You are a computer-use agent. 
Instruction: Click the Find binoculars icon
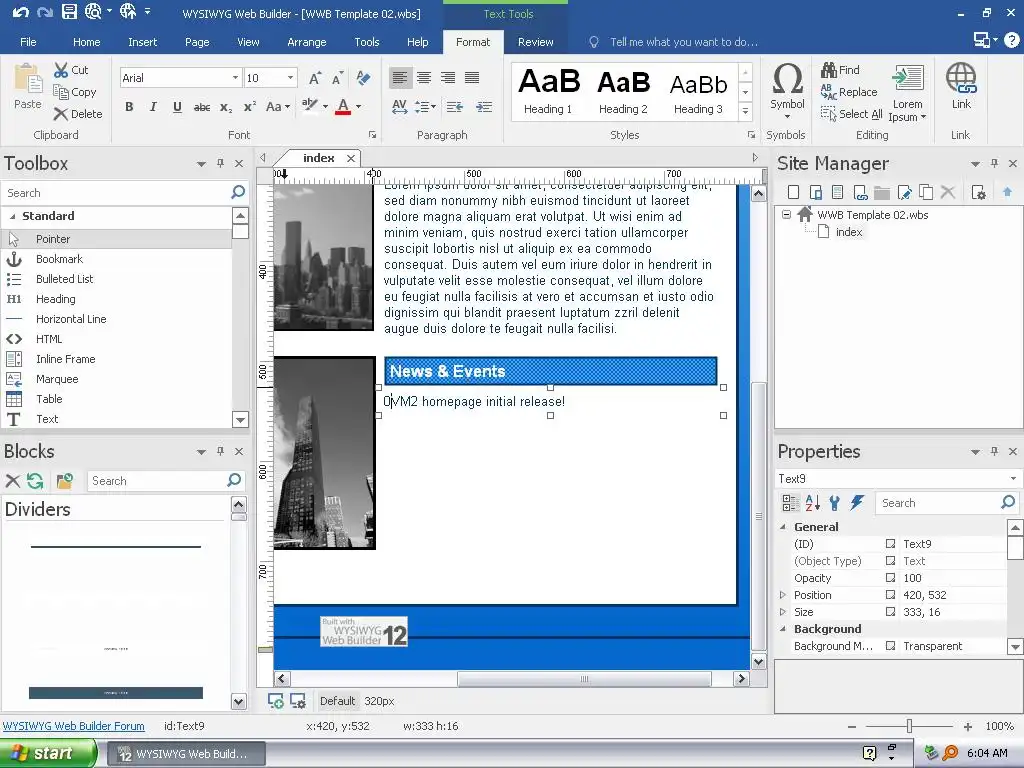pos(829,69)
